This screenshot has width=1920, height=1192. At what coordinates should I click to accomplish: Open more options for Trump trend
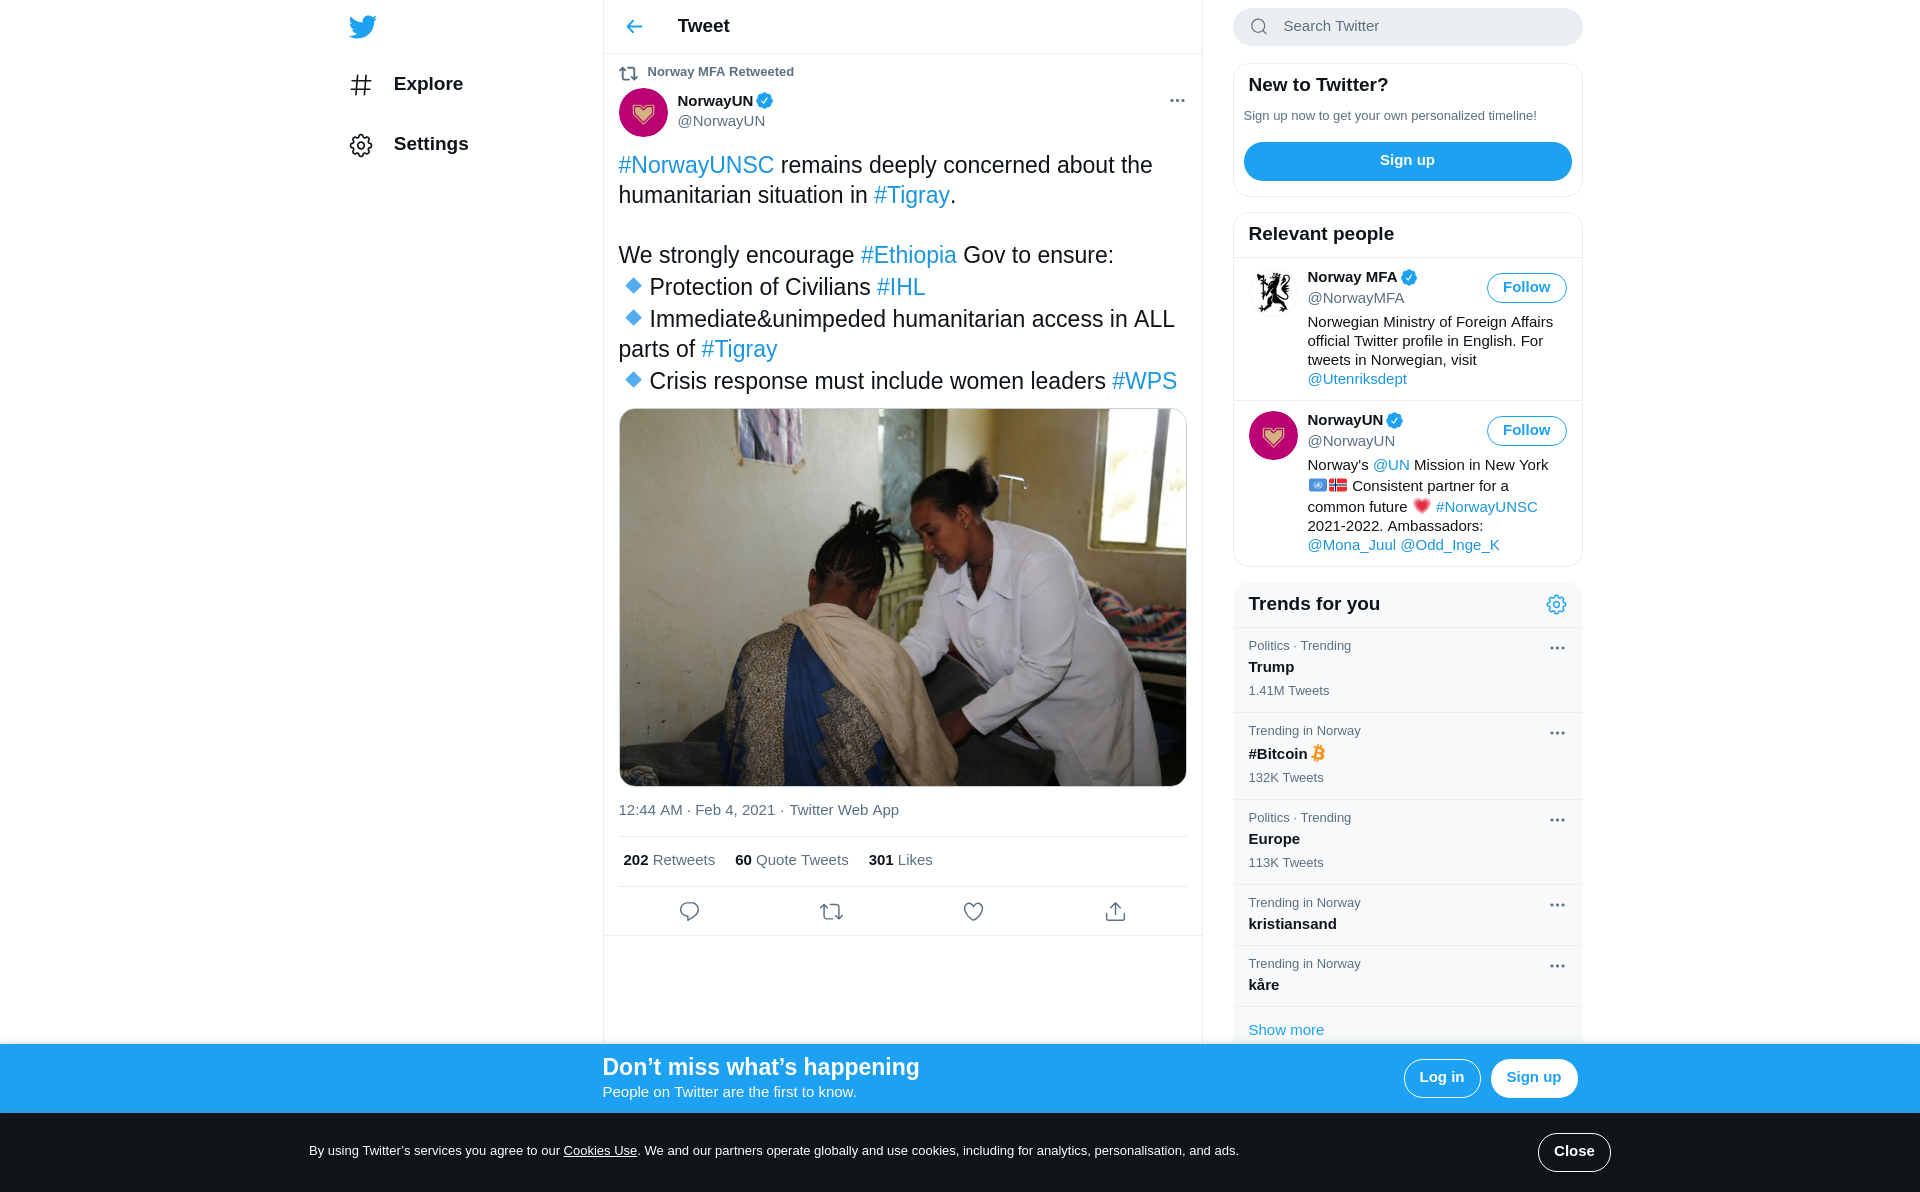click(1557, 648)
